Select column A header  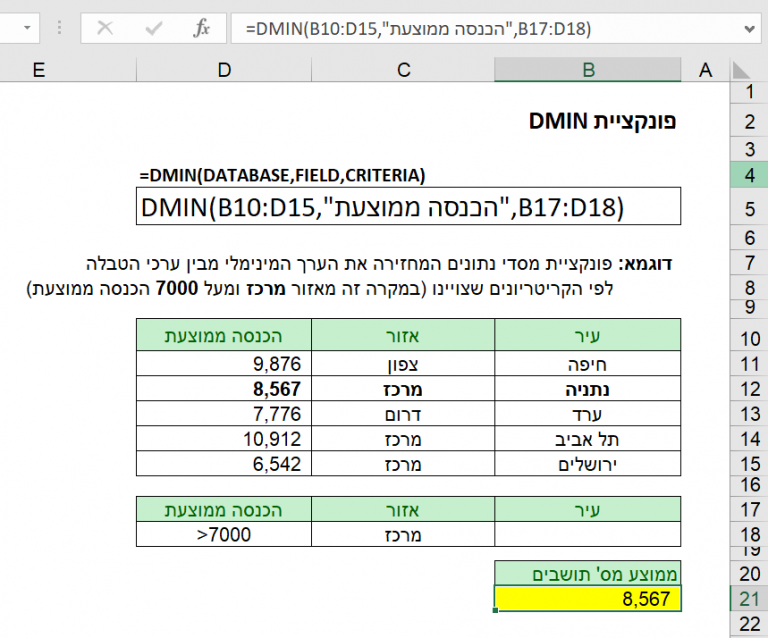point(705,70)
